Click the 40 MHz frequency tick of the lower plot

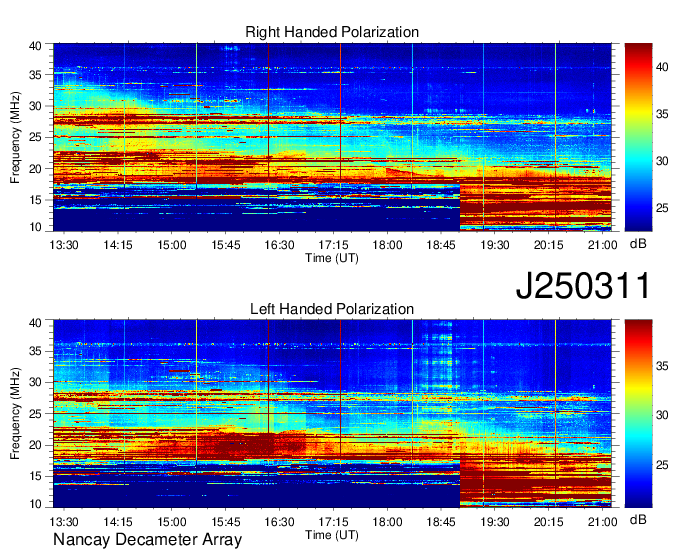[x=36, y=322]
